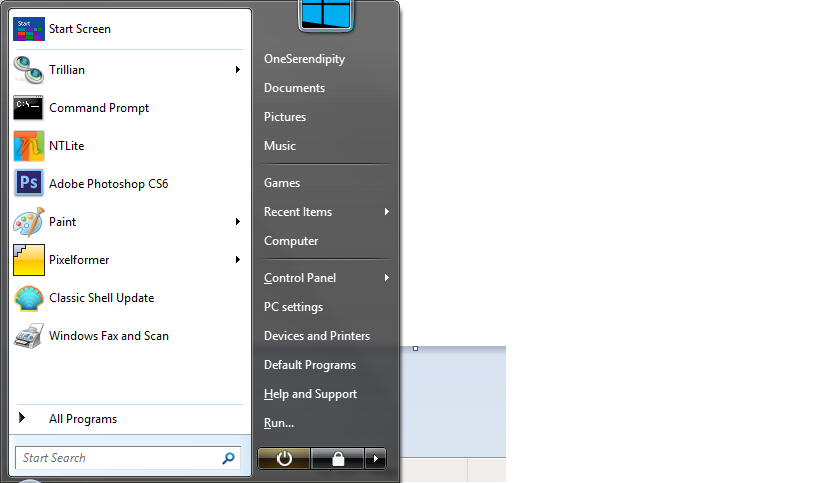Click the Recent Items label

[x=298, y=212]
